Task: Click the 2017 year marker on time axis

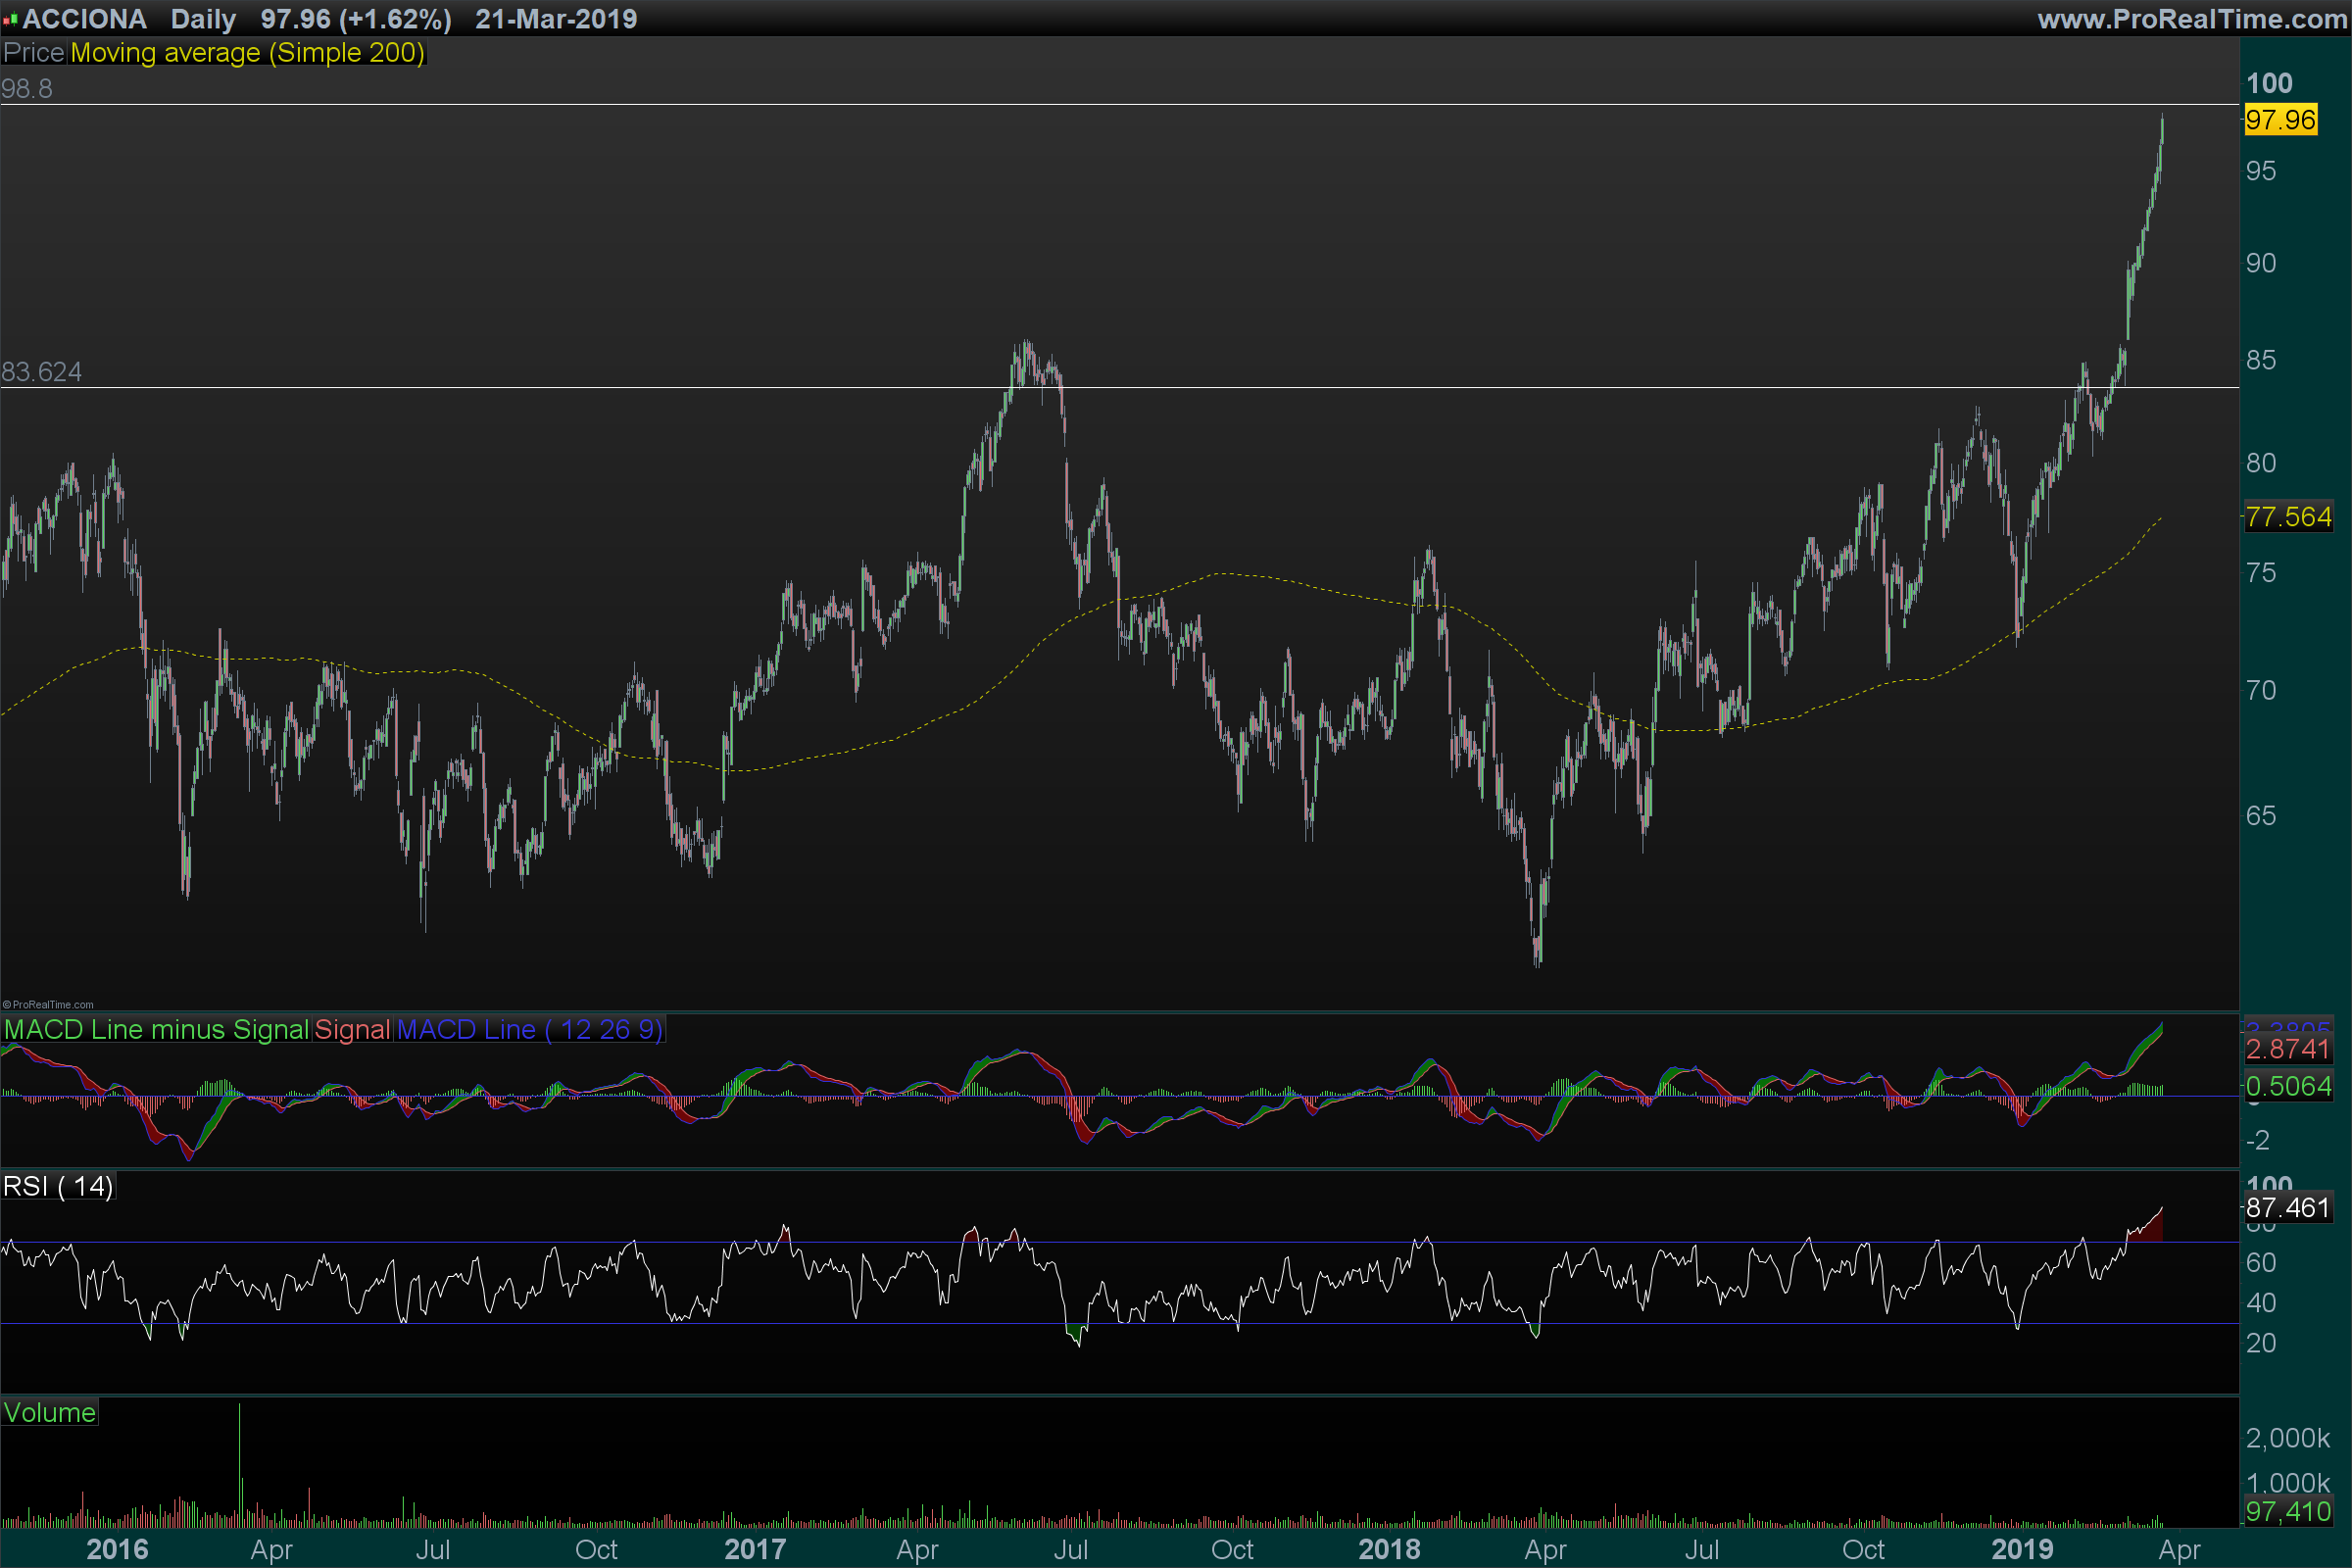Action: [x=755, y=1549]
